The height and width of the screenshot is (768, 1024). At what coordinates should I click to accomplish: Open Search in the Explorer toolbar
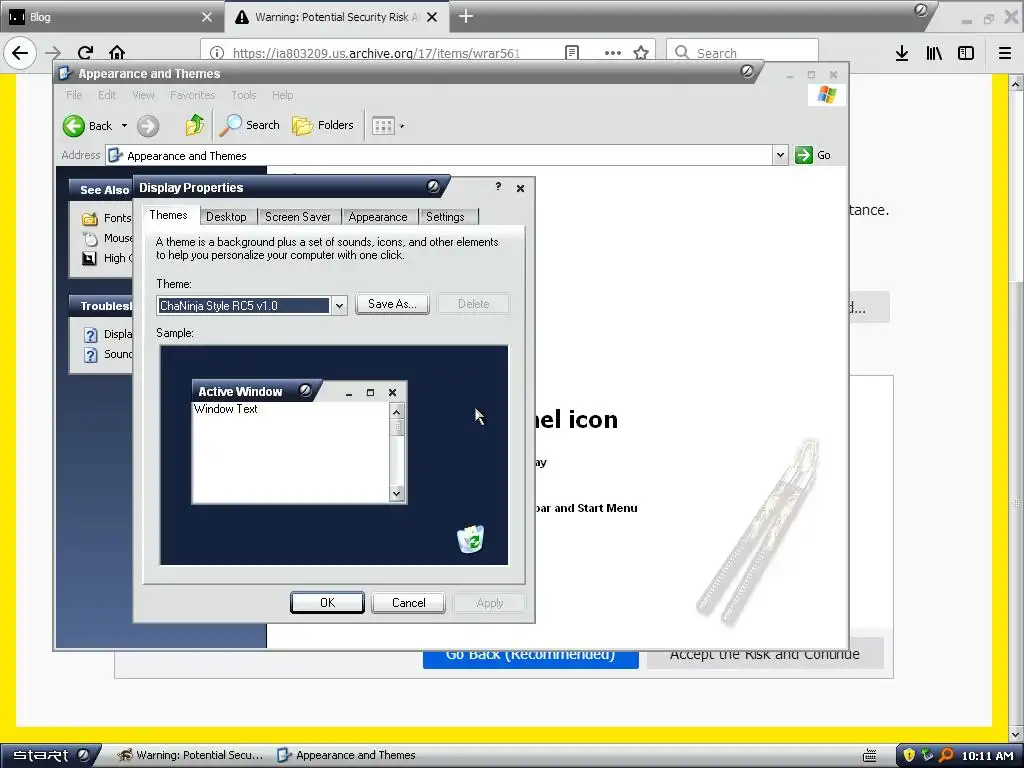[249, 125]
